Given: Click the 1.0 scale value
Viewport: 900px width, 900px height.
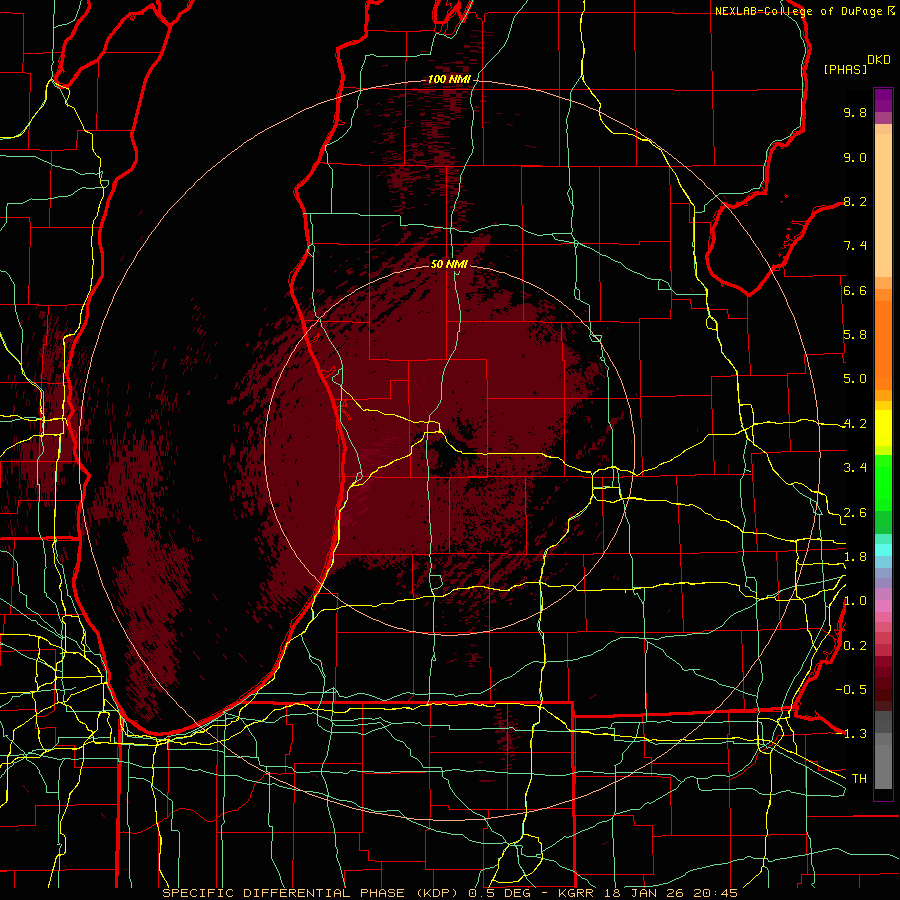Looking at the screenshot, I should (855, 601).
